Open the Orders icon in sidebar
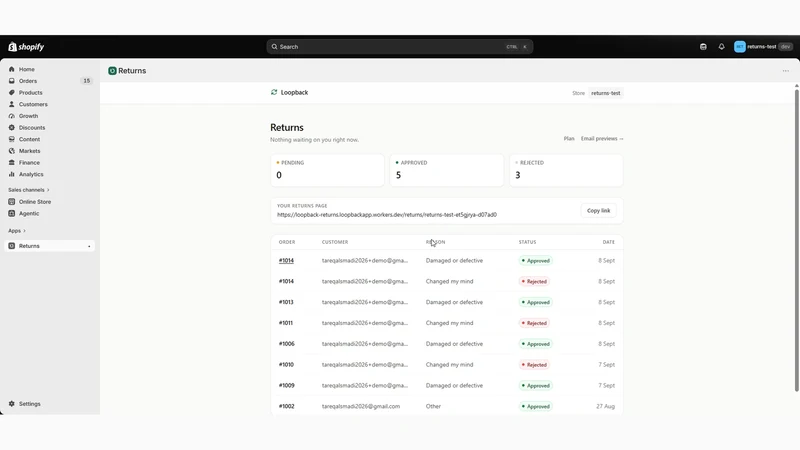The width and height of the screenshot is (800, 450). tap(12, 81)
